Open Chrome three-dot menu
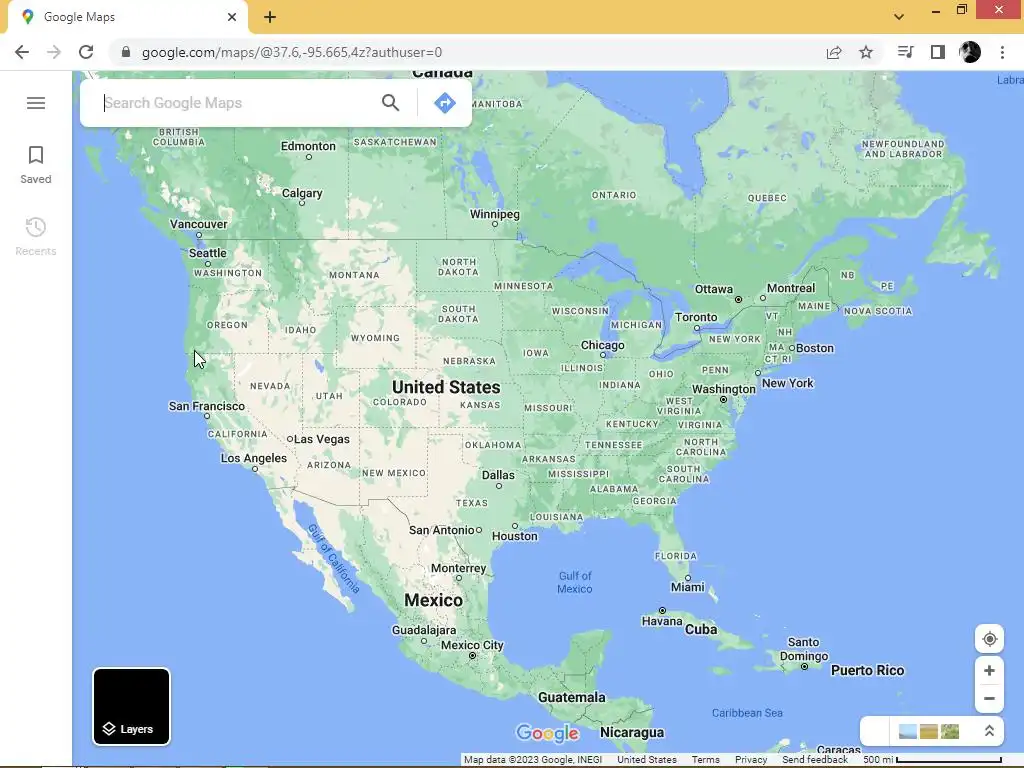 [x=1002, y=52]
